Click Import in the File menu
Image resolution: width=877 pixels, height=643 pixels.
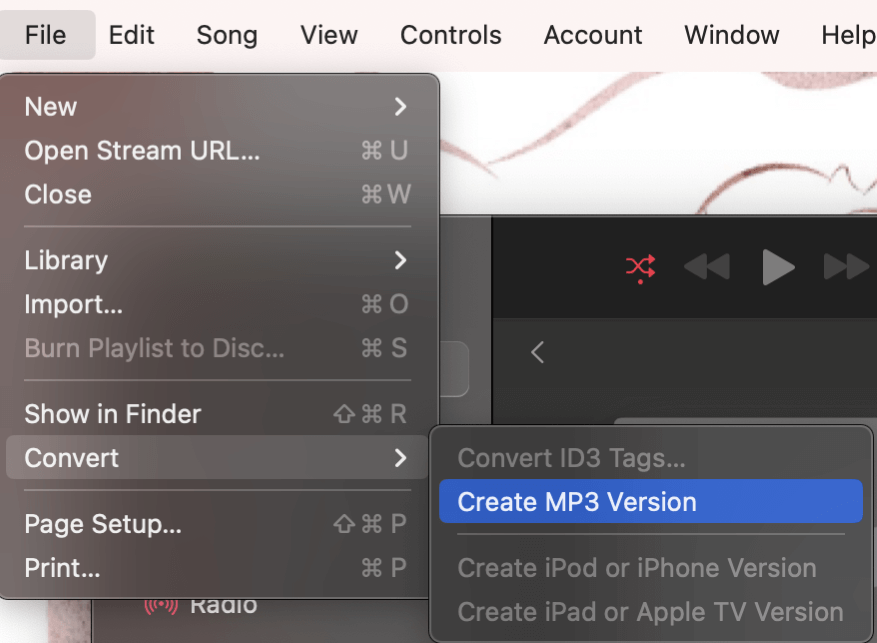[x=74, y=304]
